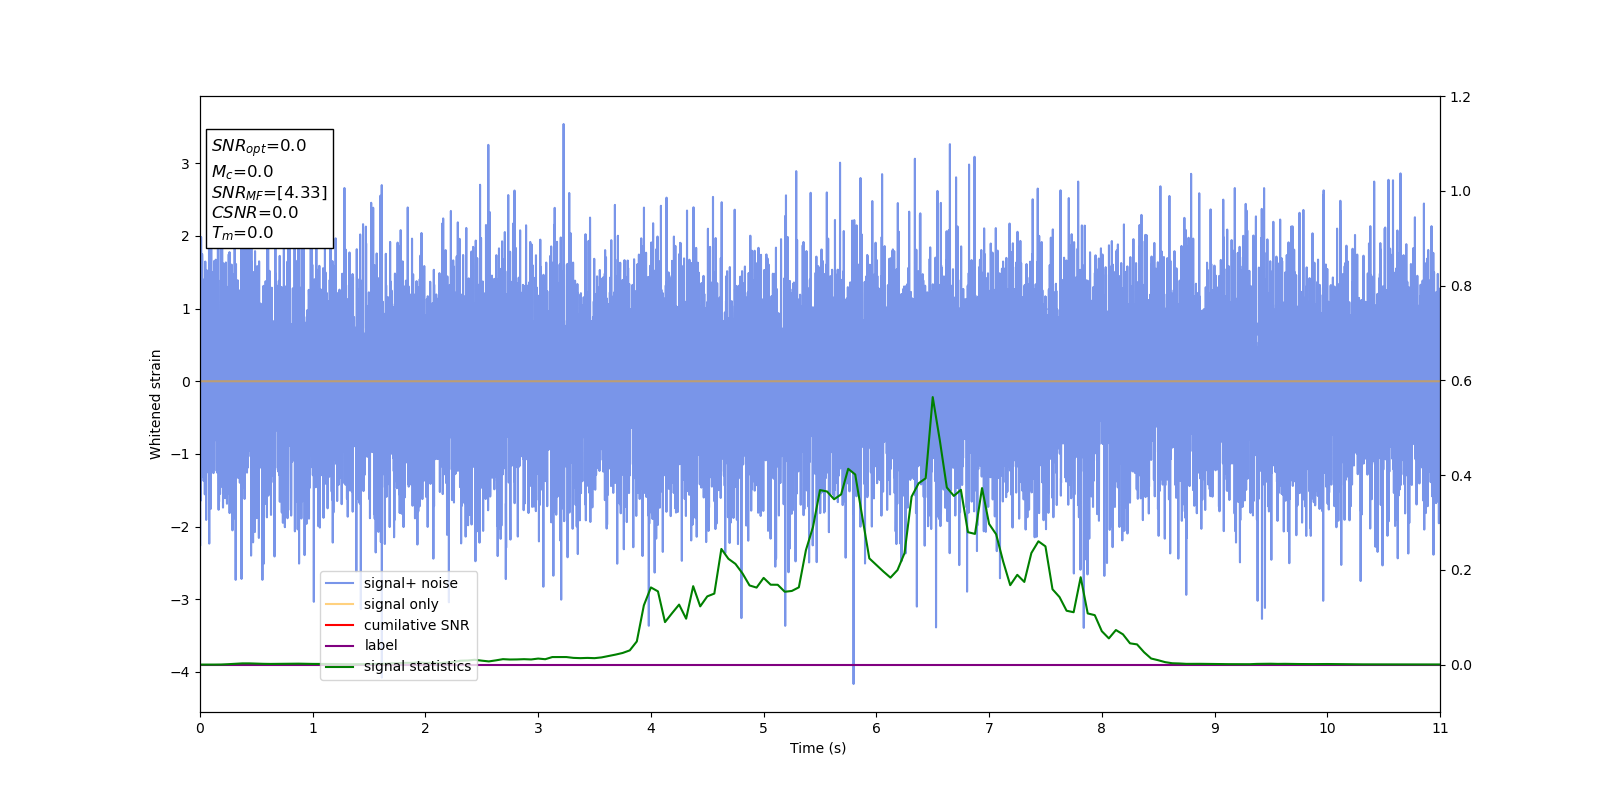
Task: Click right axis tick label 0.6
Action: click(1460, 381)
